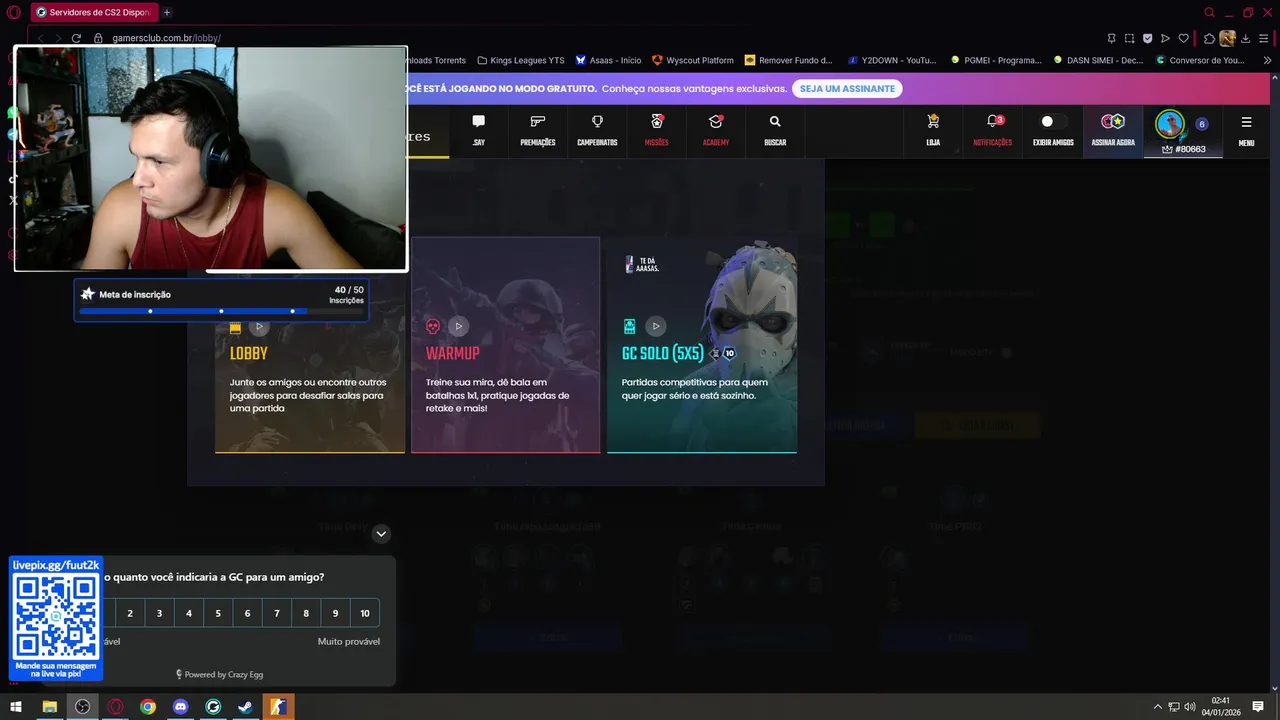This screenshot has width=1280, height=720.
Task: Open the DASN SIMEI bookmark
Action: coord(1098,60)
